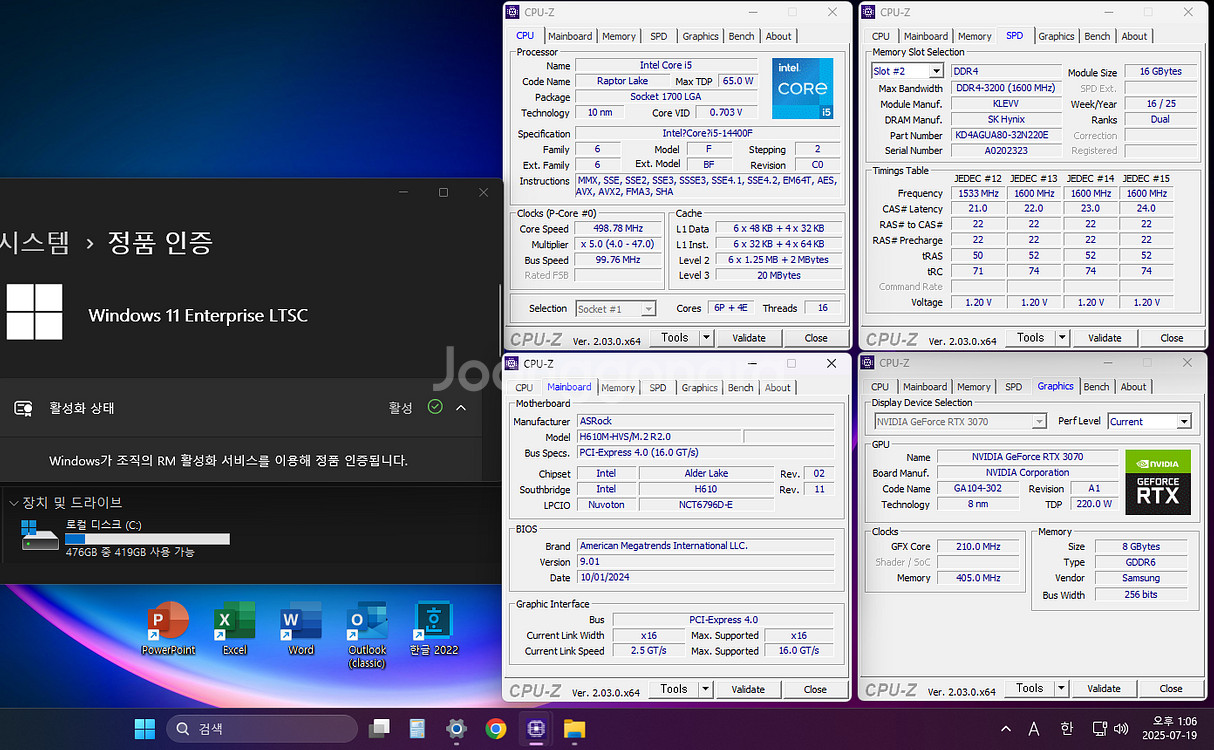Open the calculator-like app in the taskbar
Viewport: 1214px width, 750px height.
tap(418, 728)
